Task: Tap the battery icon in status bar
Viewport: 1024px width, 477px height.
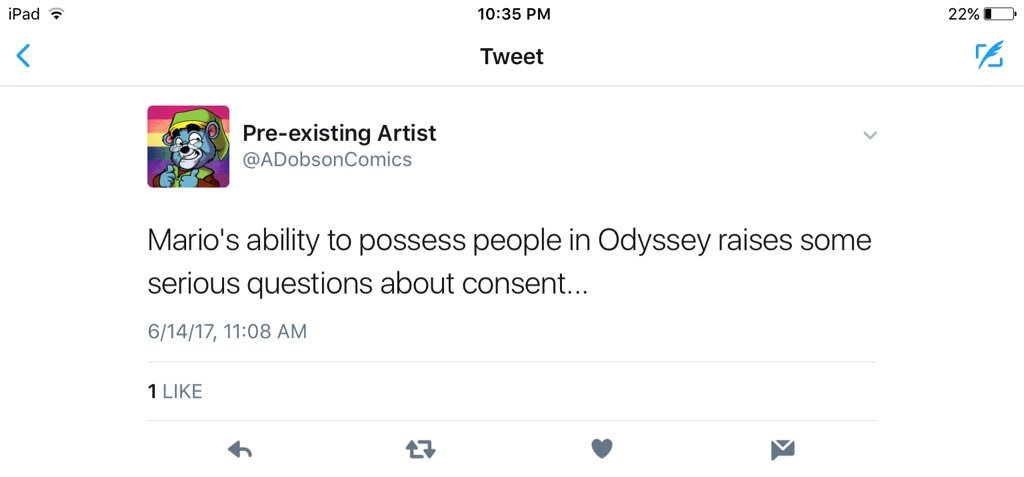Action: pos(999,14)
